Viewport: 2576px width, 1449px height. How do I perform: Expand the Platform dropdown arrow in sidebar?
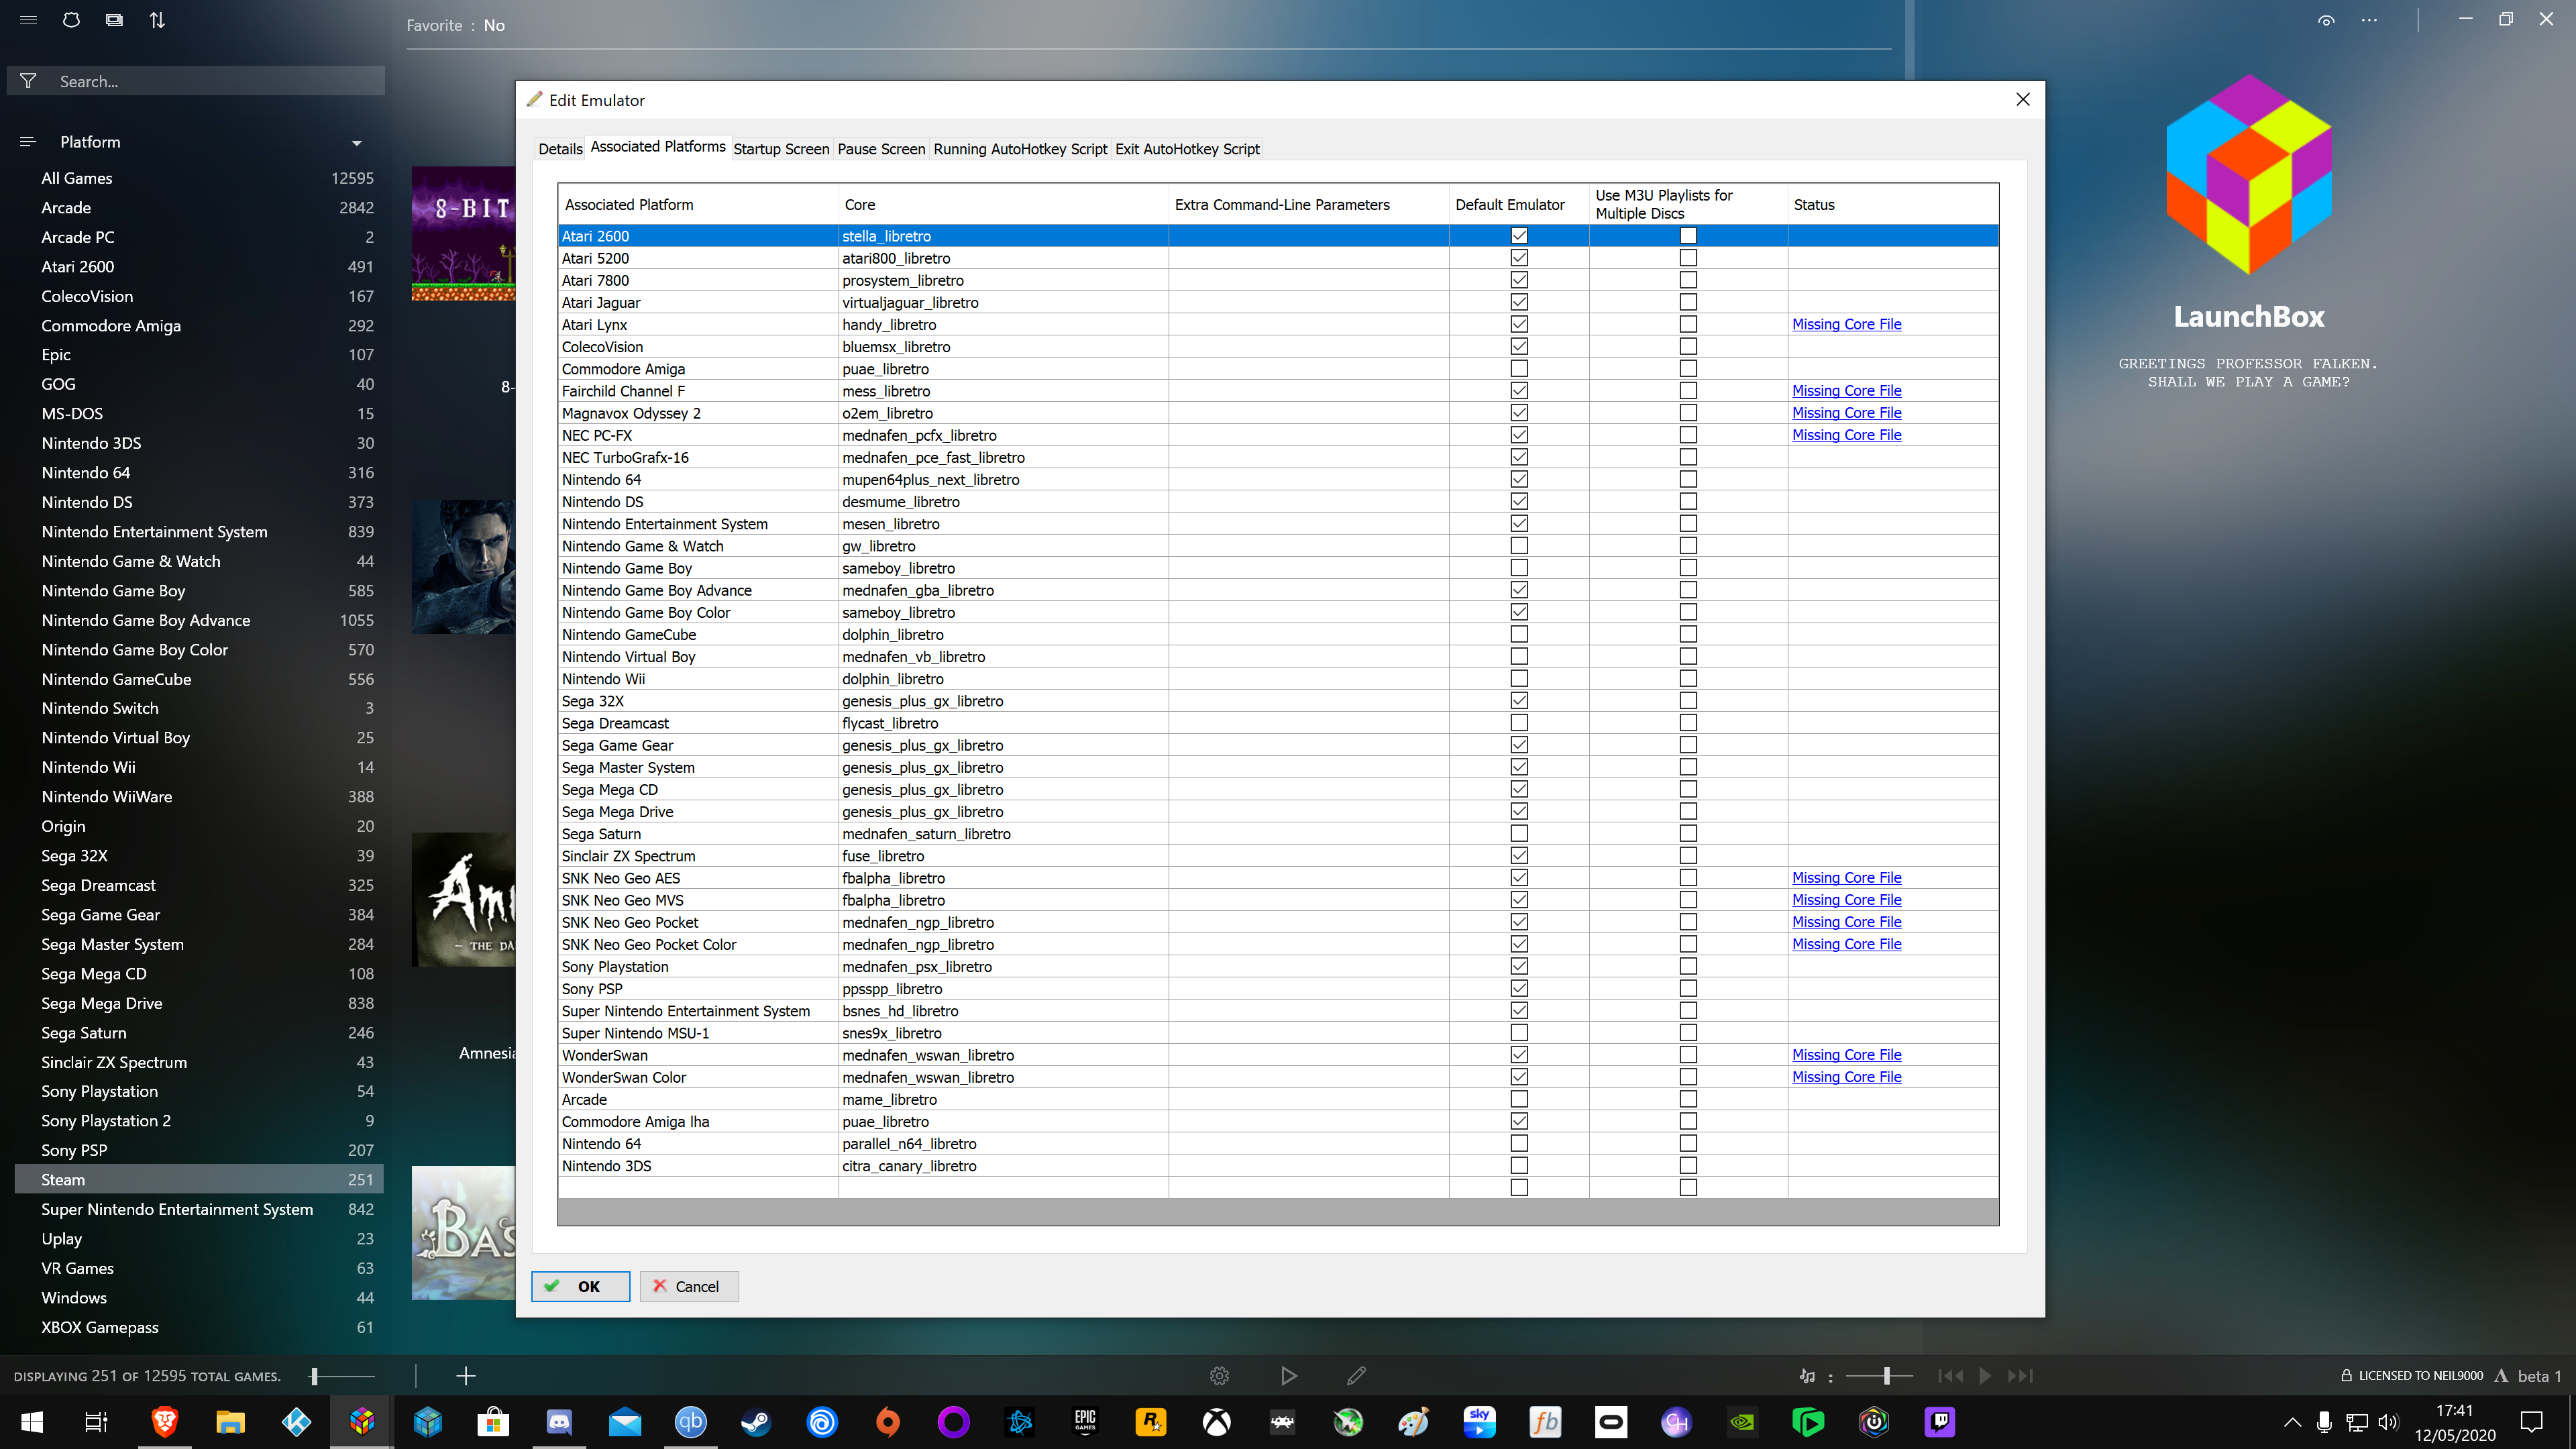[x=357, y=143]
